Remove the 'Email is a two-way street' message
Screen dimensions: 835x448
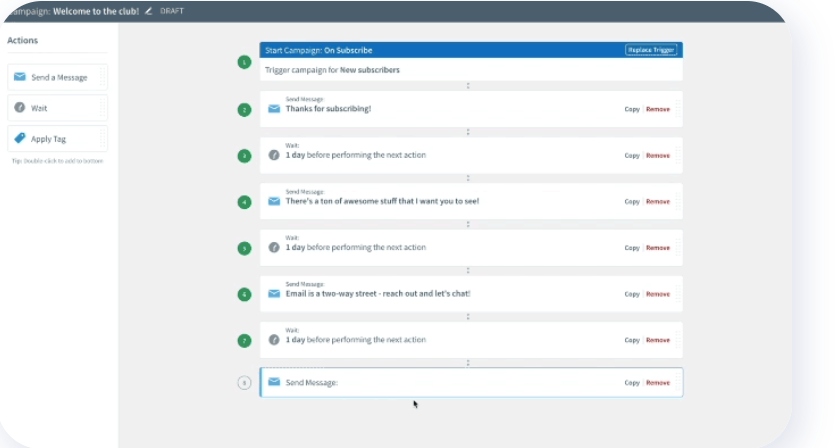(x=658, y=294)
